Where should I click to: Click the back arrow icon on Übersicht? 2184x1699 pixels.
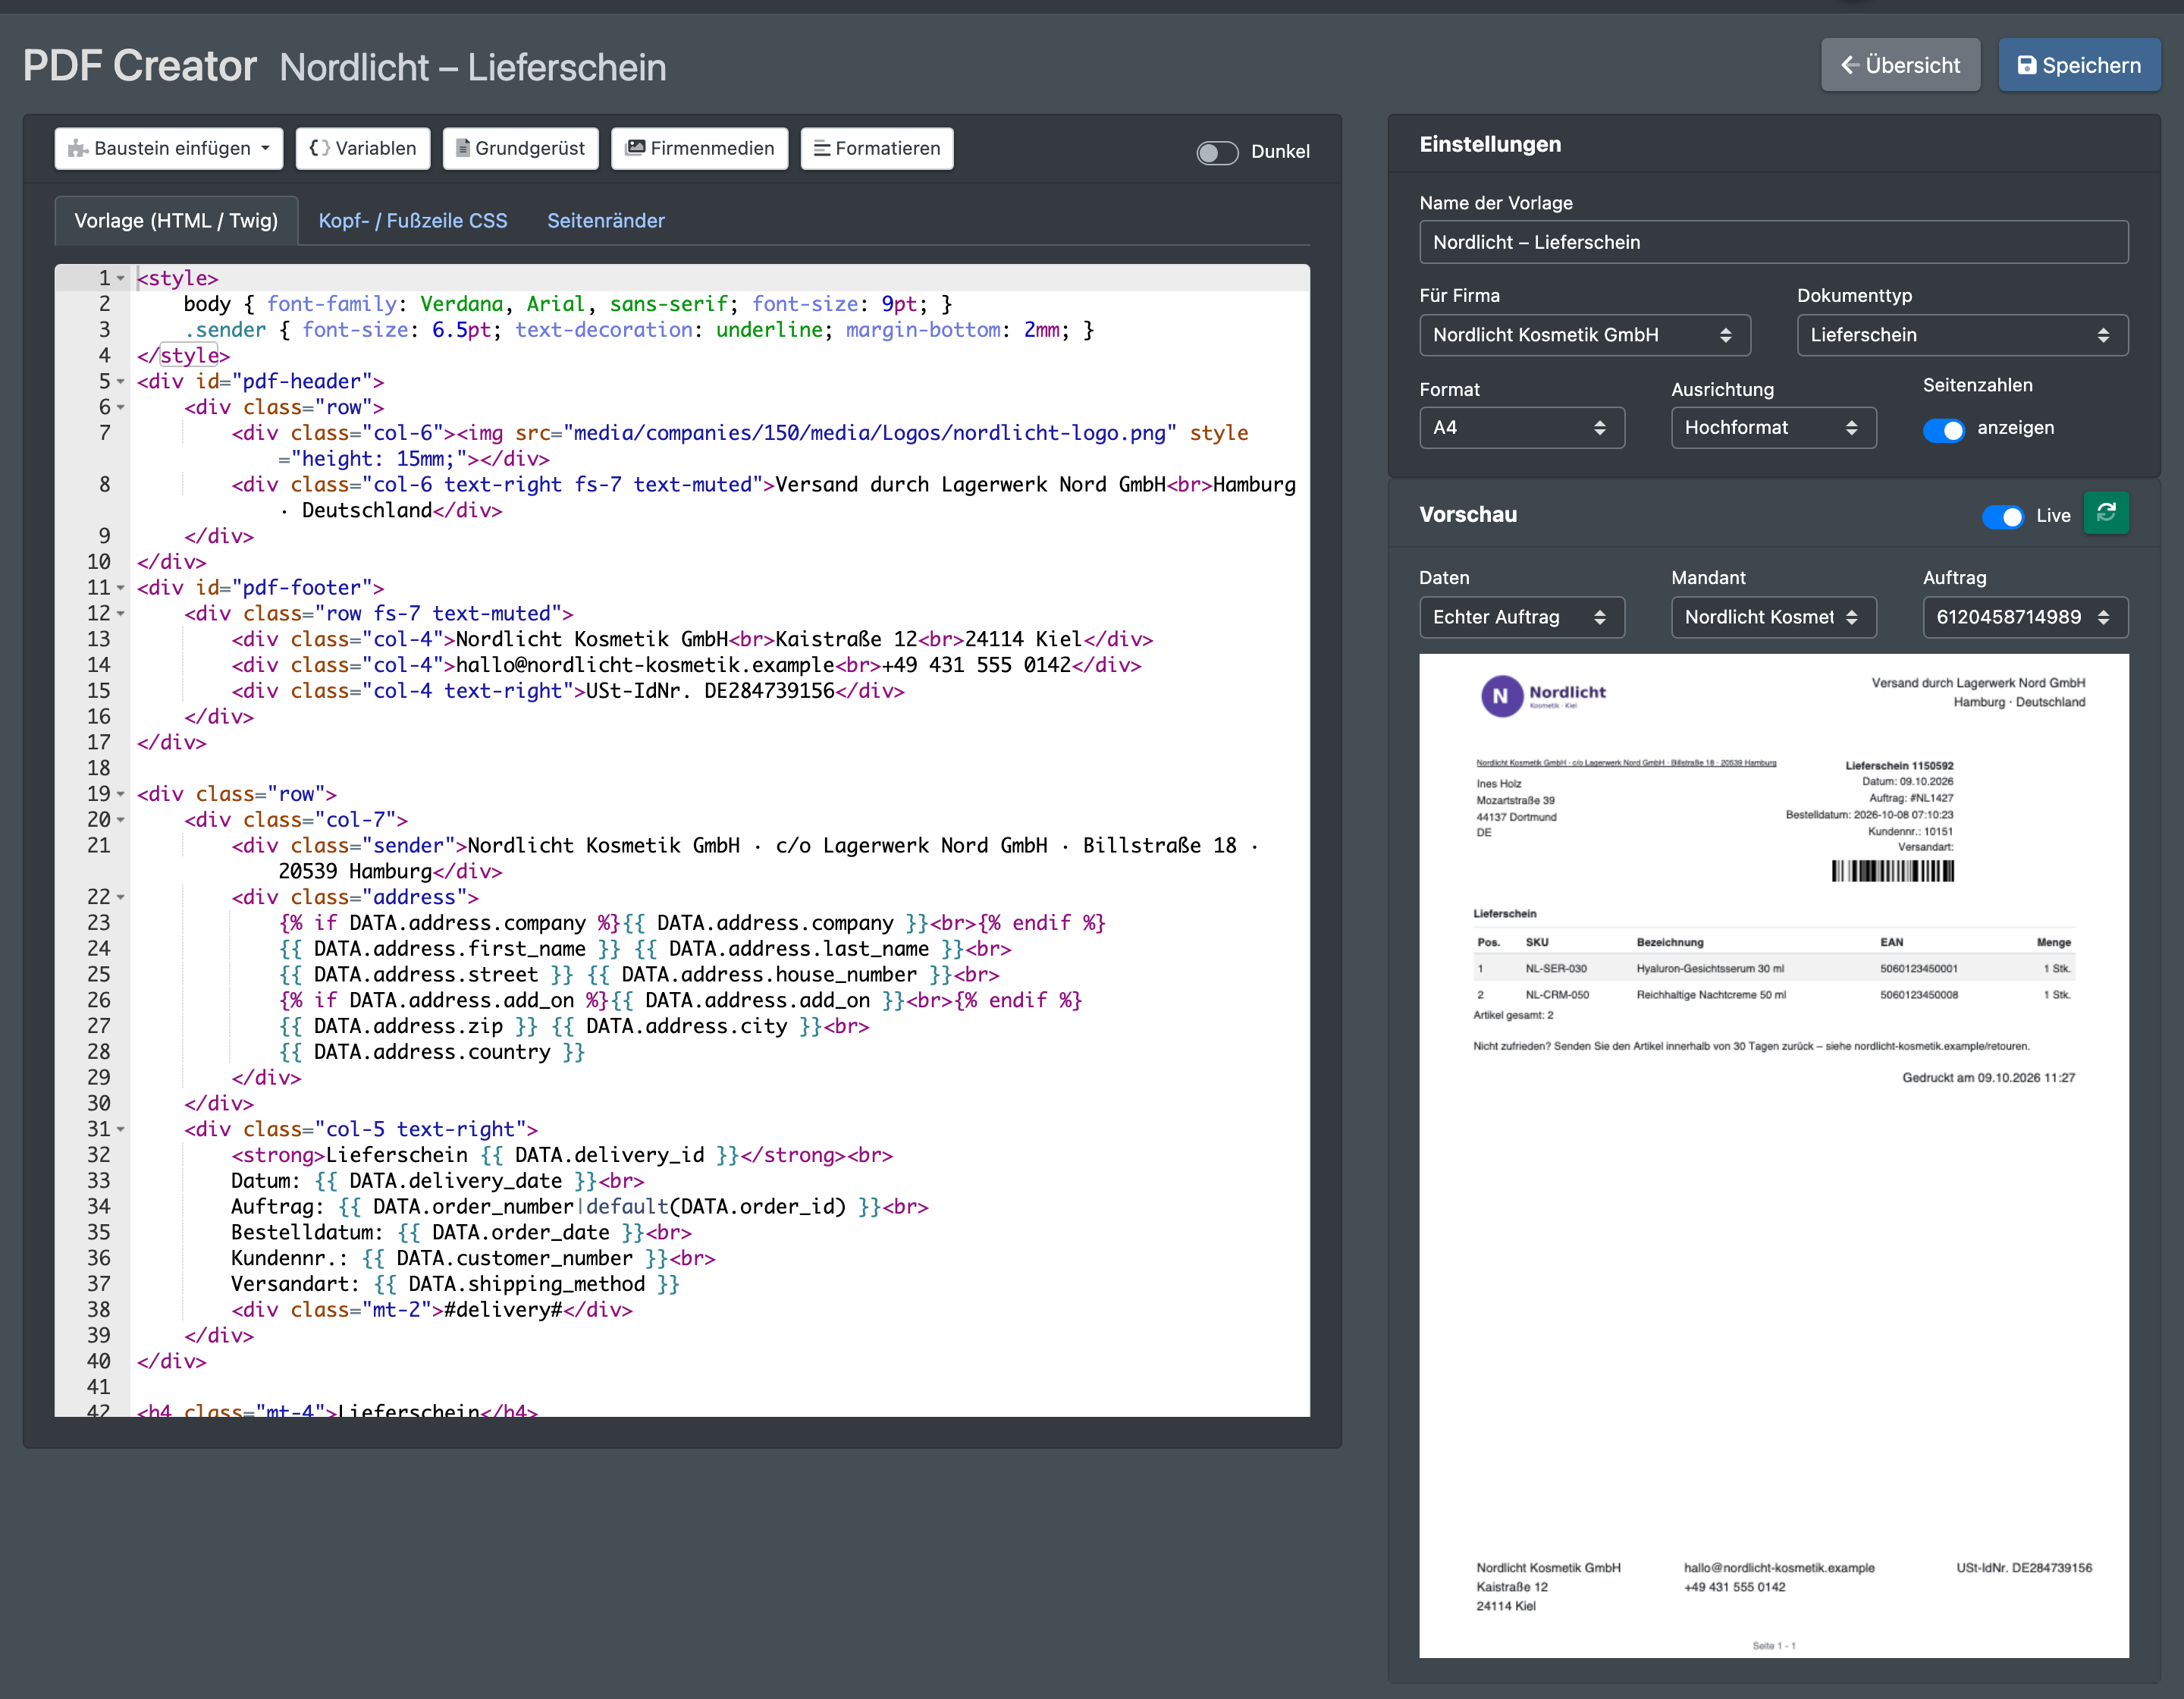click(1850, 65)
